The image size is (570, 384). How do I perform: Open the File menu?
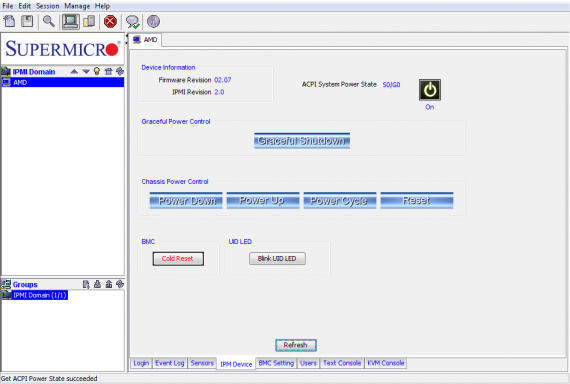pos(7,6)
